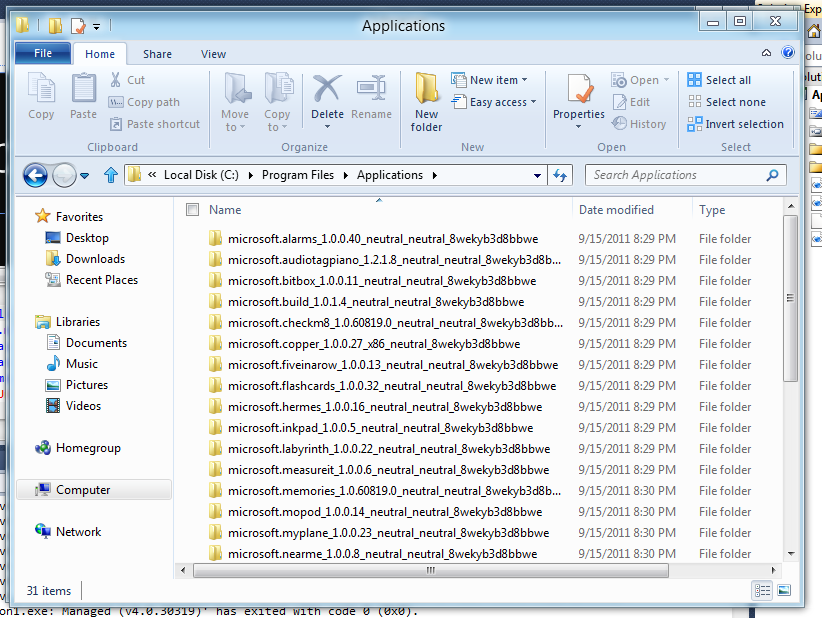822x618 pixels.
Task: Navigate to Program Files breadcrumb
Action: pos(298,175)
